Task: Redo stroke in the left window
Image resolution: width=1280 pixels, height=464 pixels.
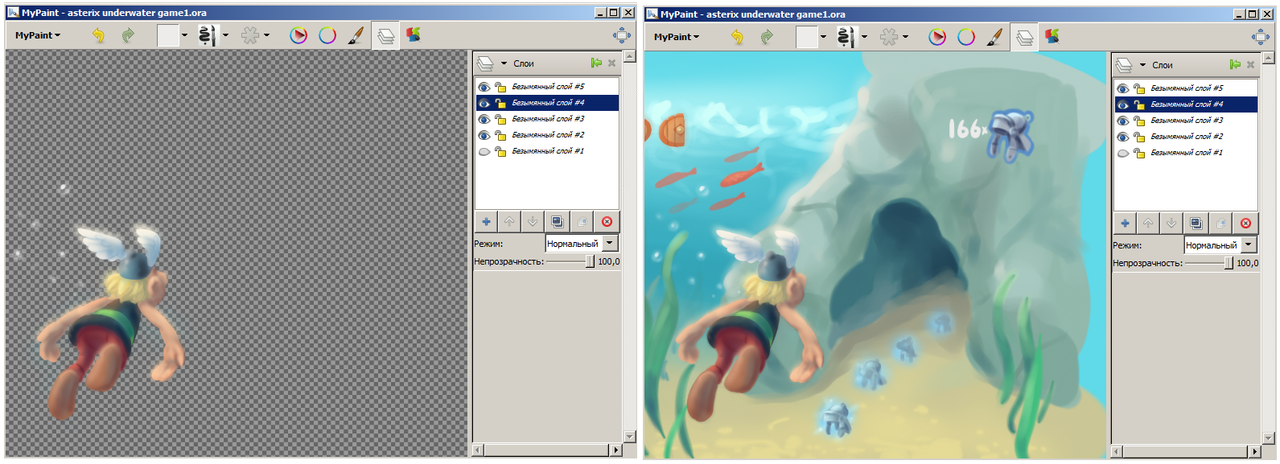Action: pos(128,36)
